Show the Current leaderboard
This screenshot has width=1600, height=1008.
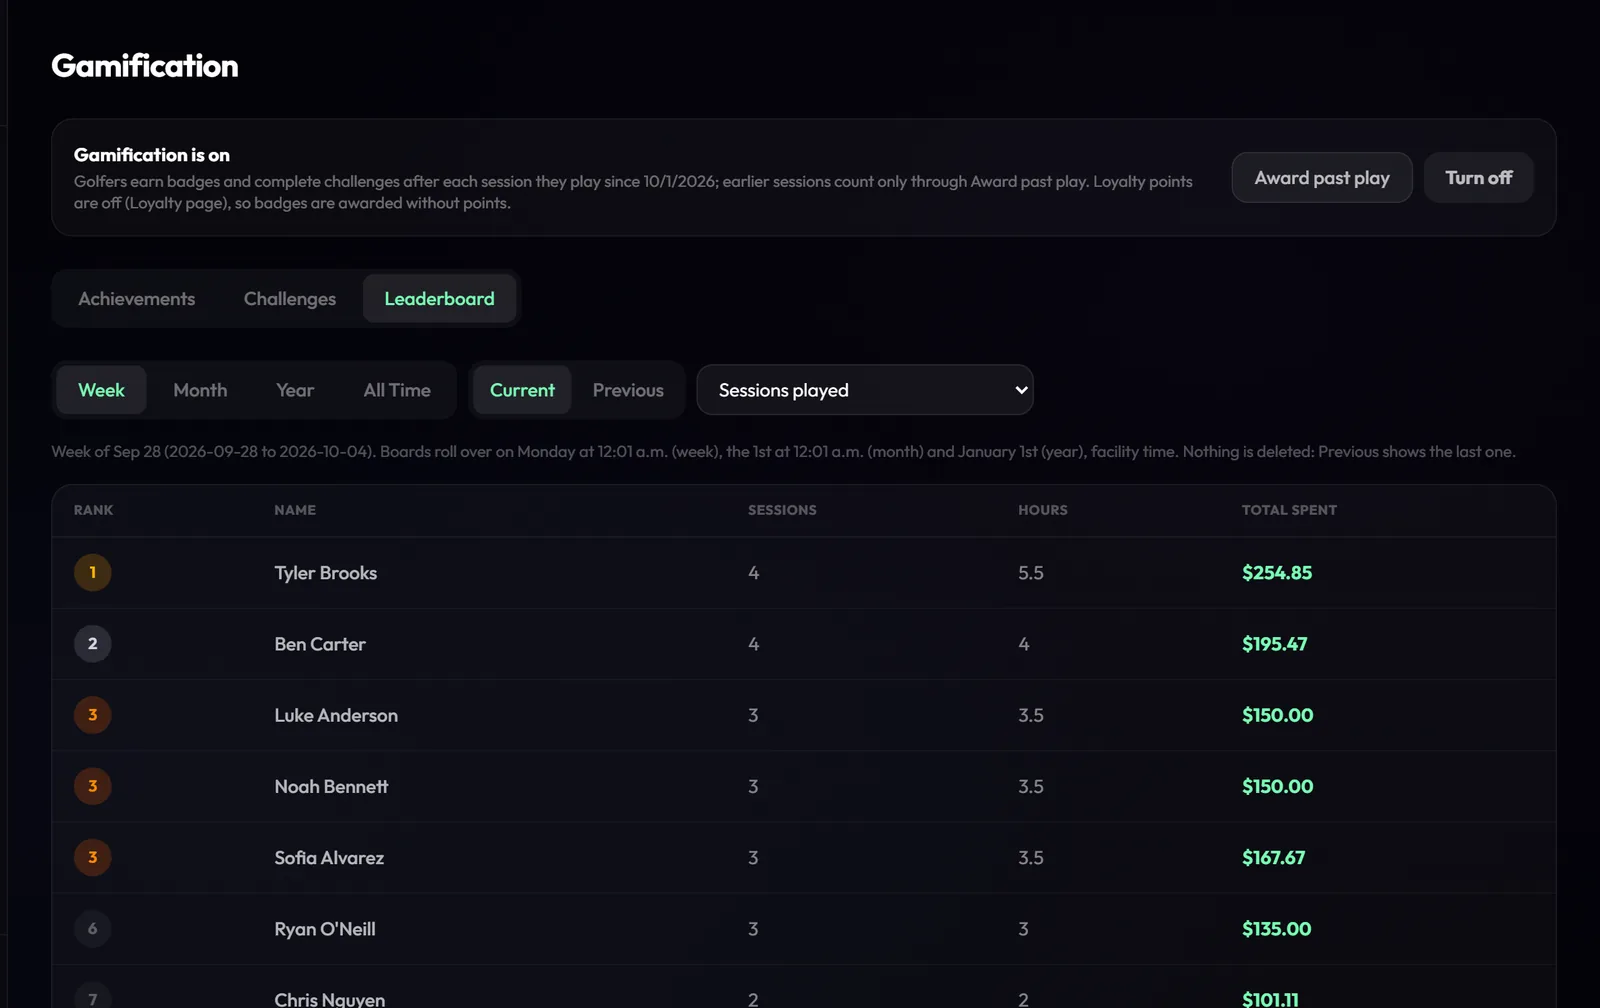(x=522, y=390)
